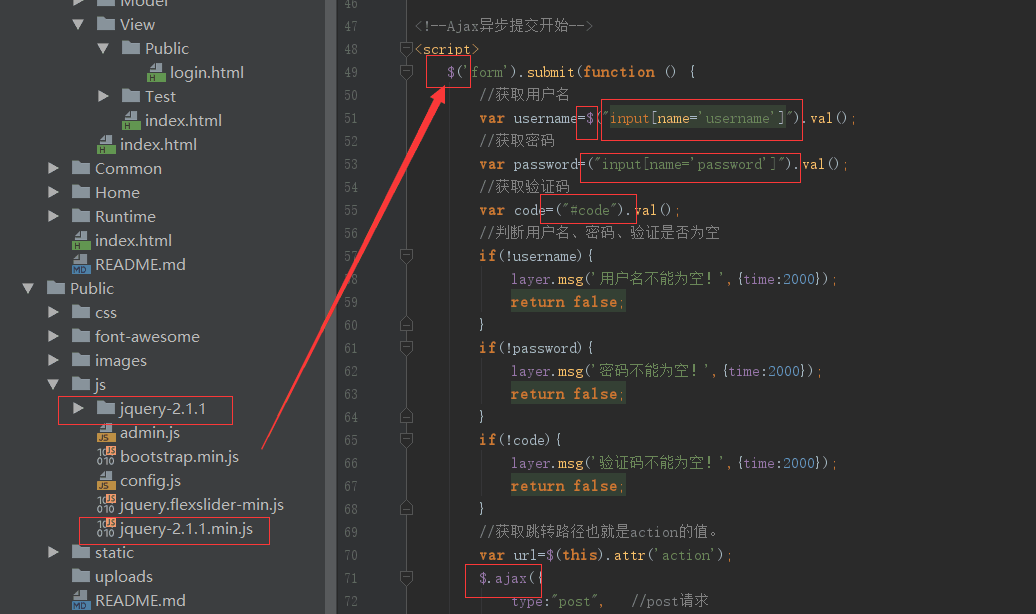Fold the if(!code) block at line 65
This screenshot has width=1036, height=614.
(x=406, y=440)
